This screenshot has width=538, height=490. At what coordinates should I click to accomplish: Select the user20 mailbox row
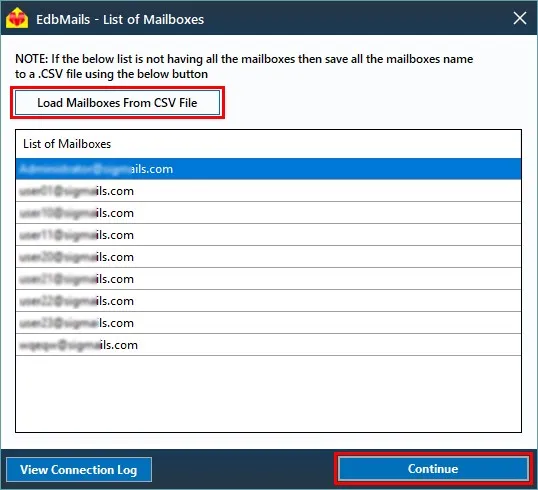pyautogui.click(x=268, y=257)
